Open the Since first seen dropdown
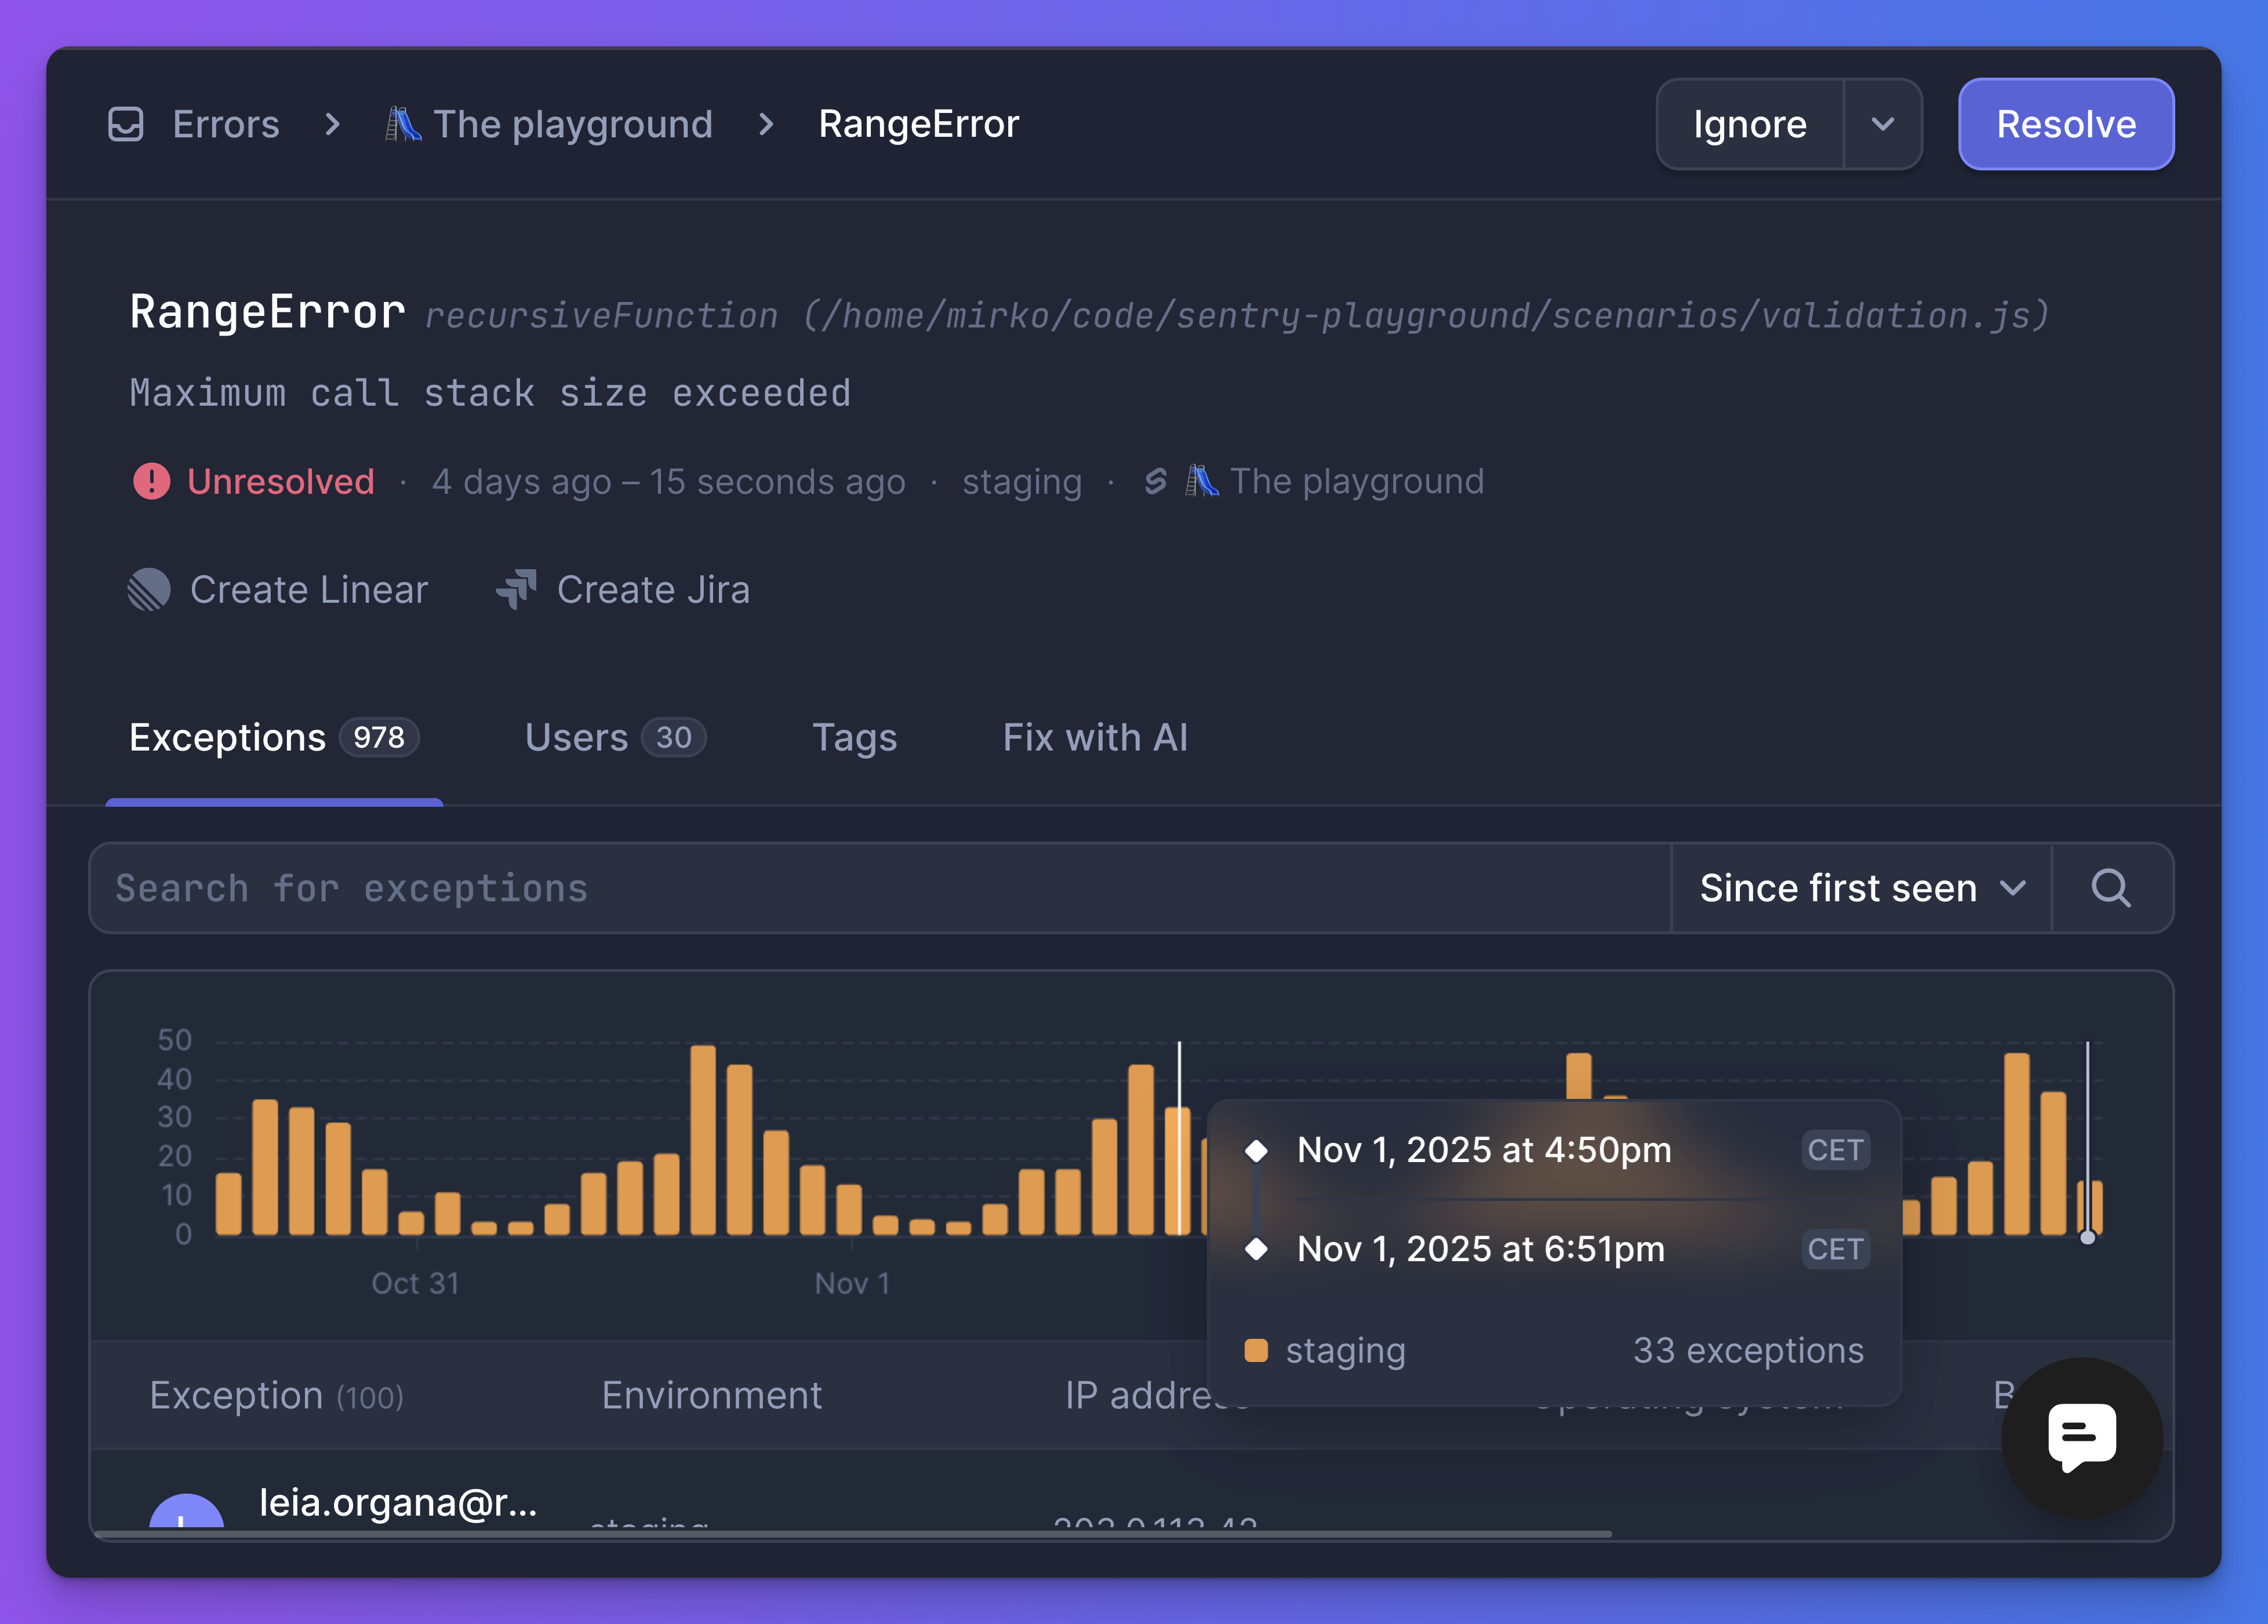This screenshot has width=2268, height=1624. [x=1860, y=888]
